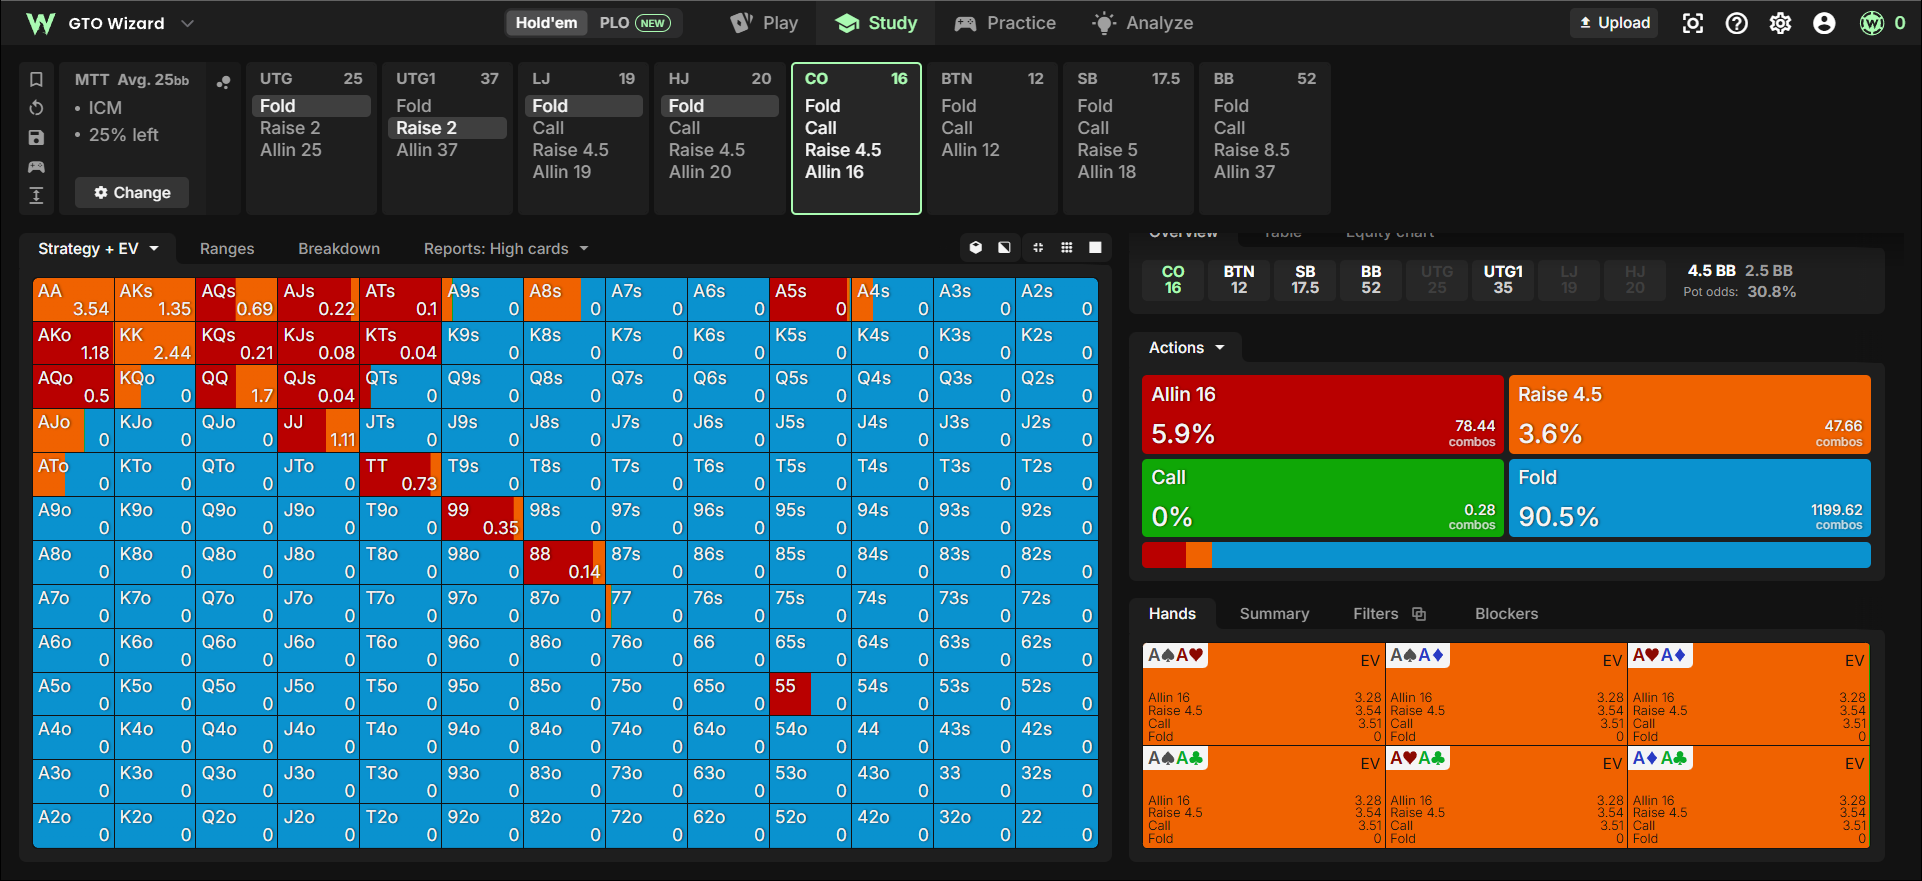Viewport: 1922px width, 881px height.
Task: Click the dotted grid view icon
Action: [1067, 248]
